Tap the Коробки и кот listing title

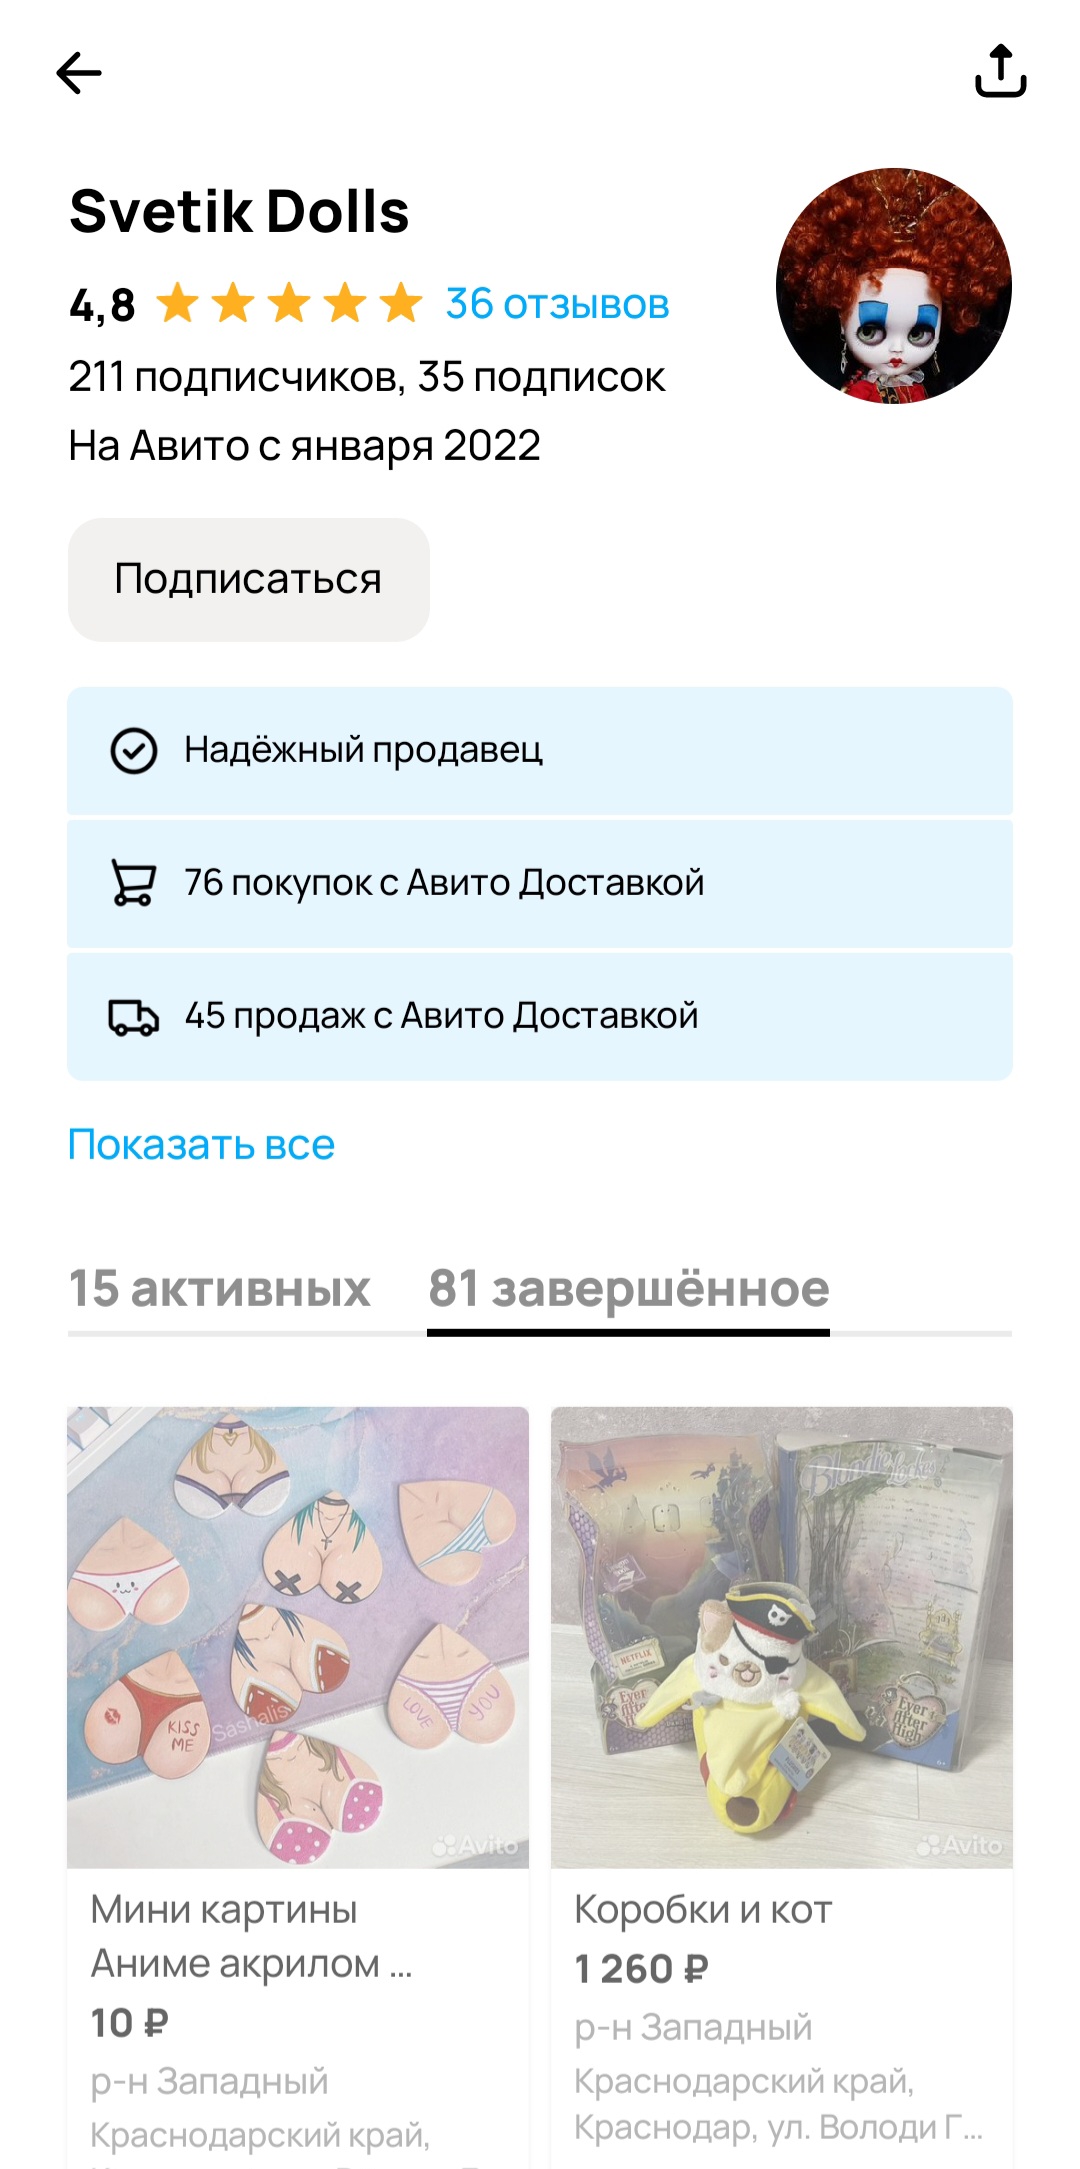[703, 1910]
